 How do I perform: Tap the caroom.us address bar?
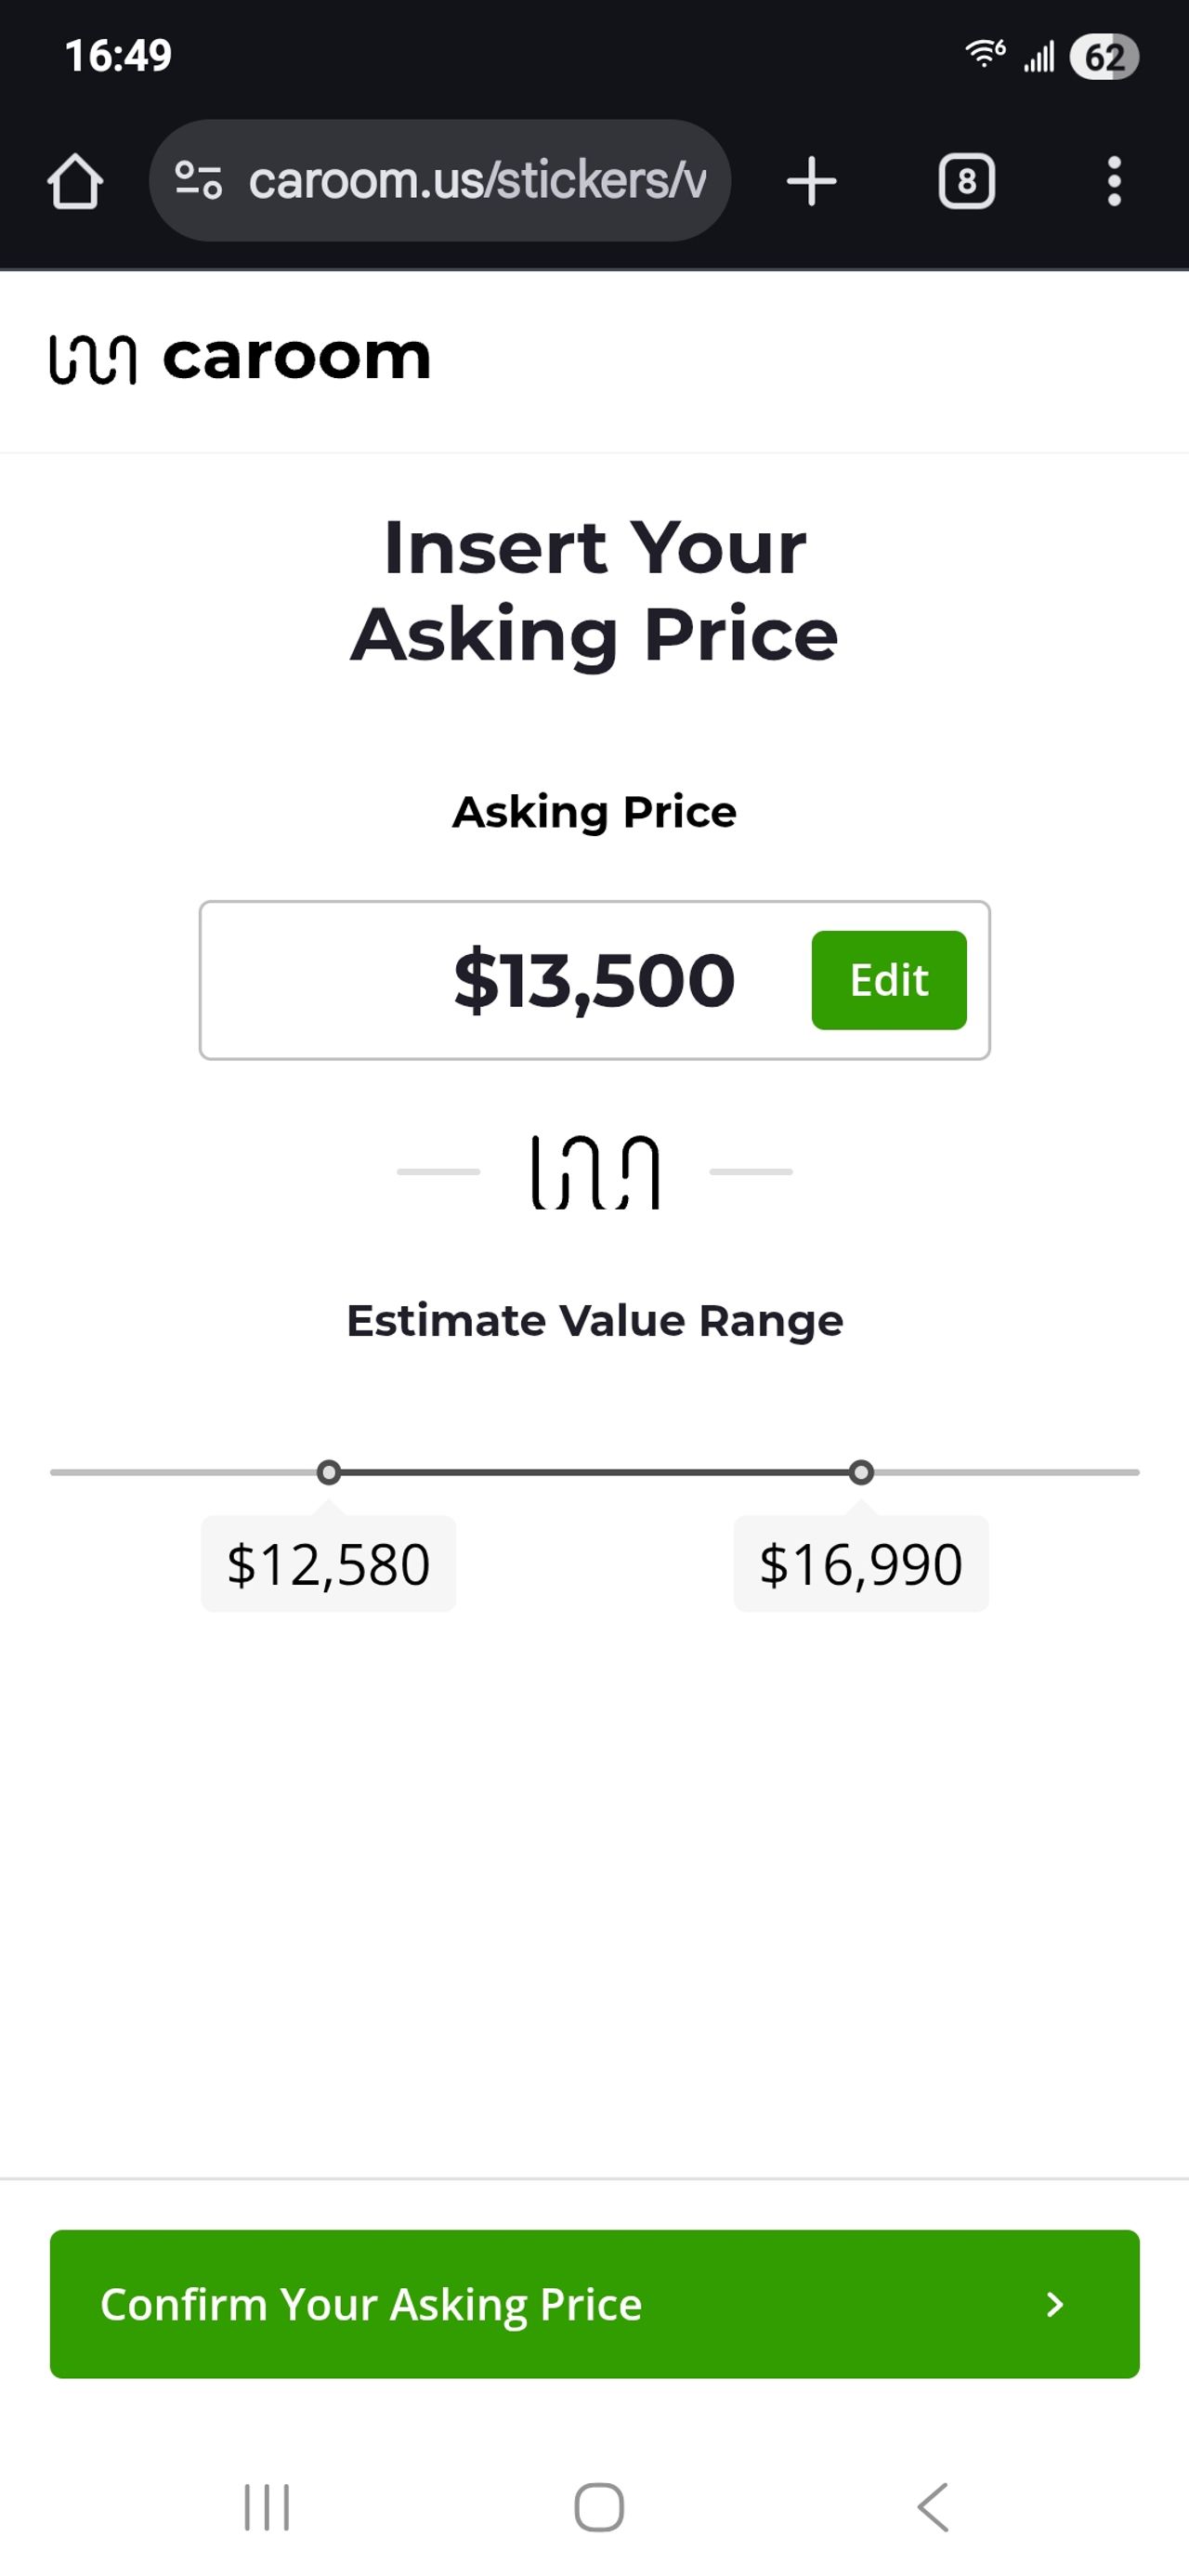[476, 181]
